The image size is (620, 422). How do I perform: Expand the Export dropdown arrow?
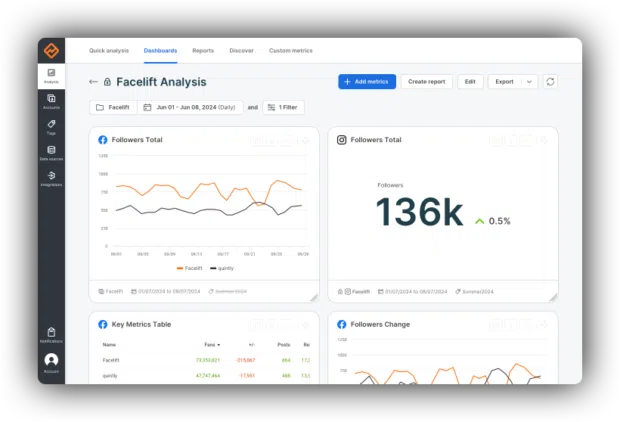(x=529, y=81)
